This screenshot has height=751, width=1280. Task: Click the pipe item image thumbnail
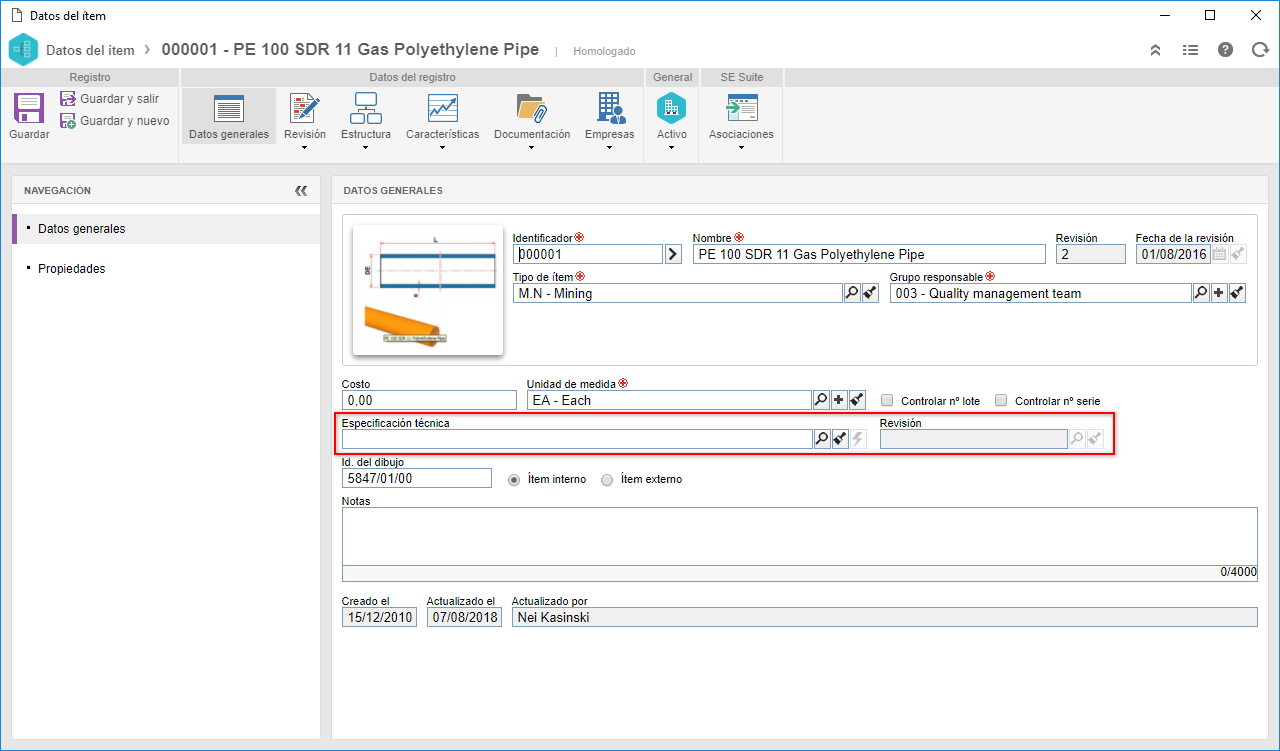(x=428, y=290)
